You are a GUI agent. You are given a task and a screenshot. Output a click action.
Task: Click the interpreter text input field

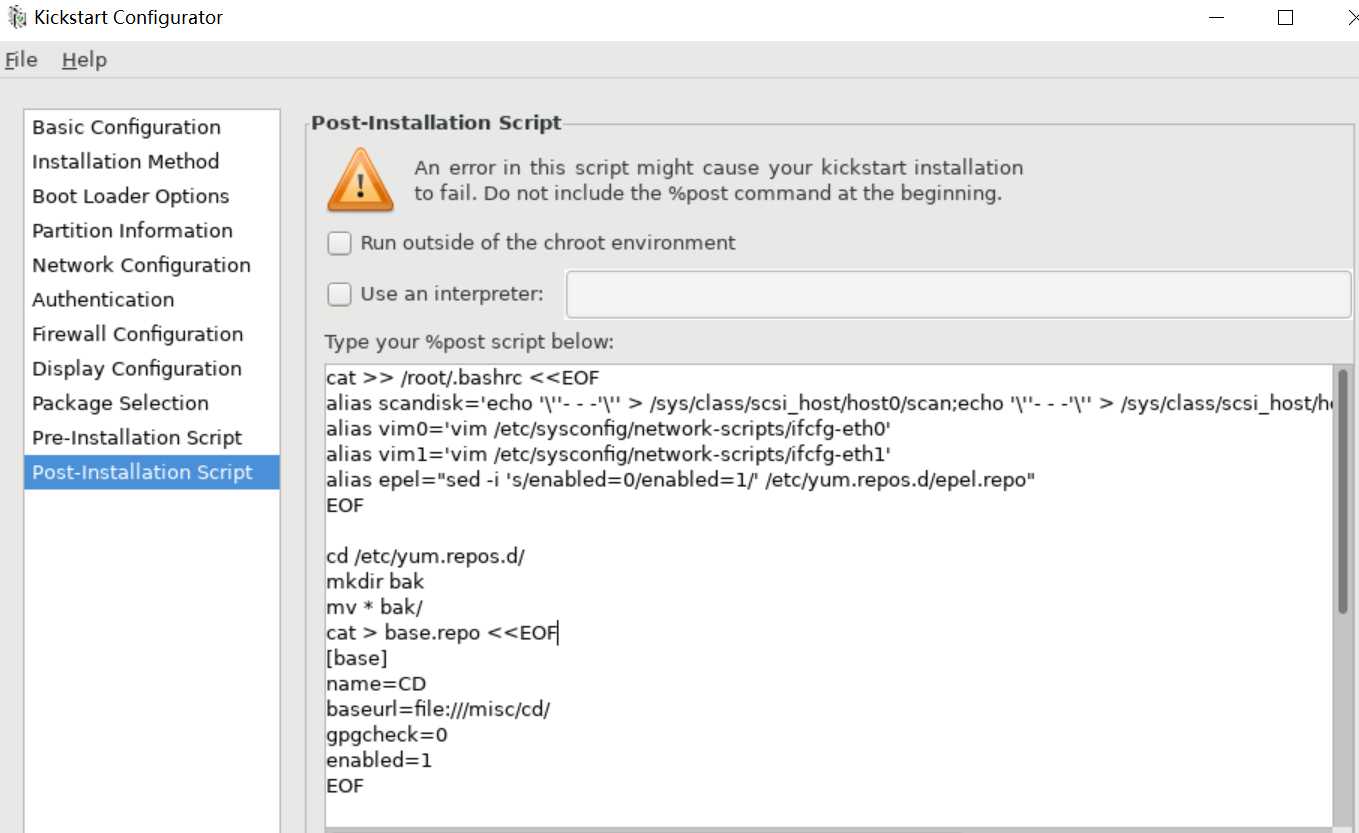[x=959, y=294]
